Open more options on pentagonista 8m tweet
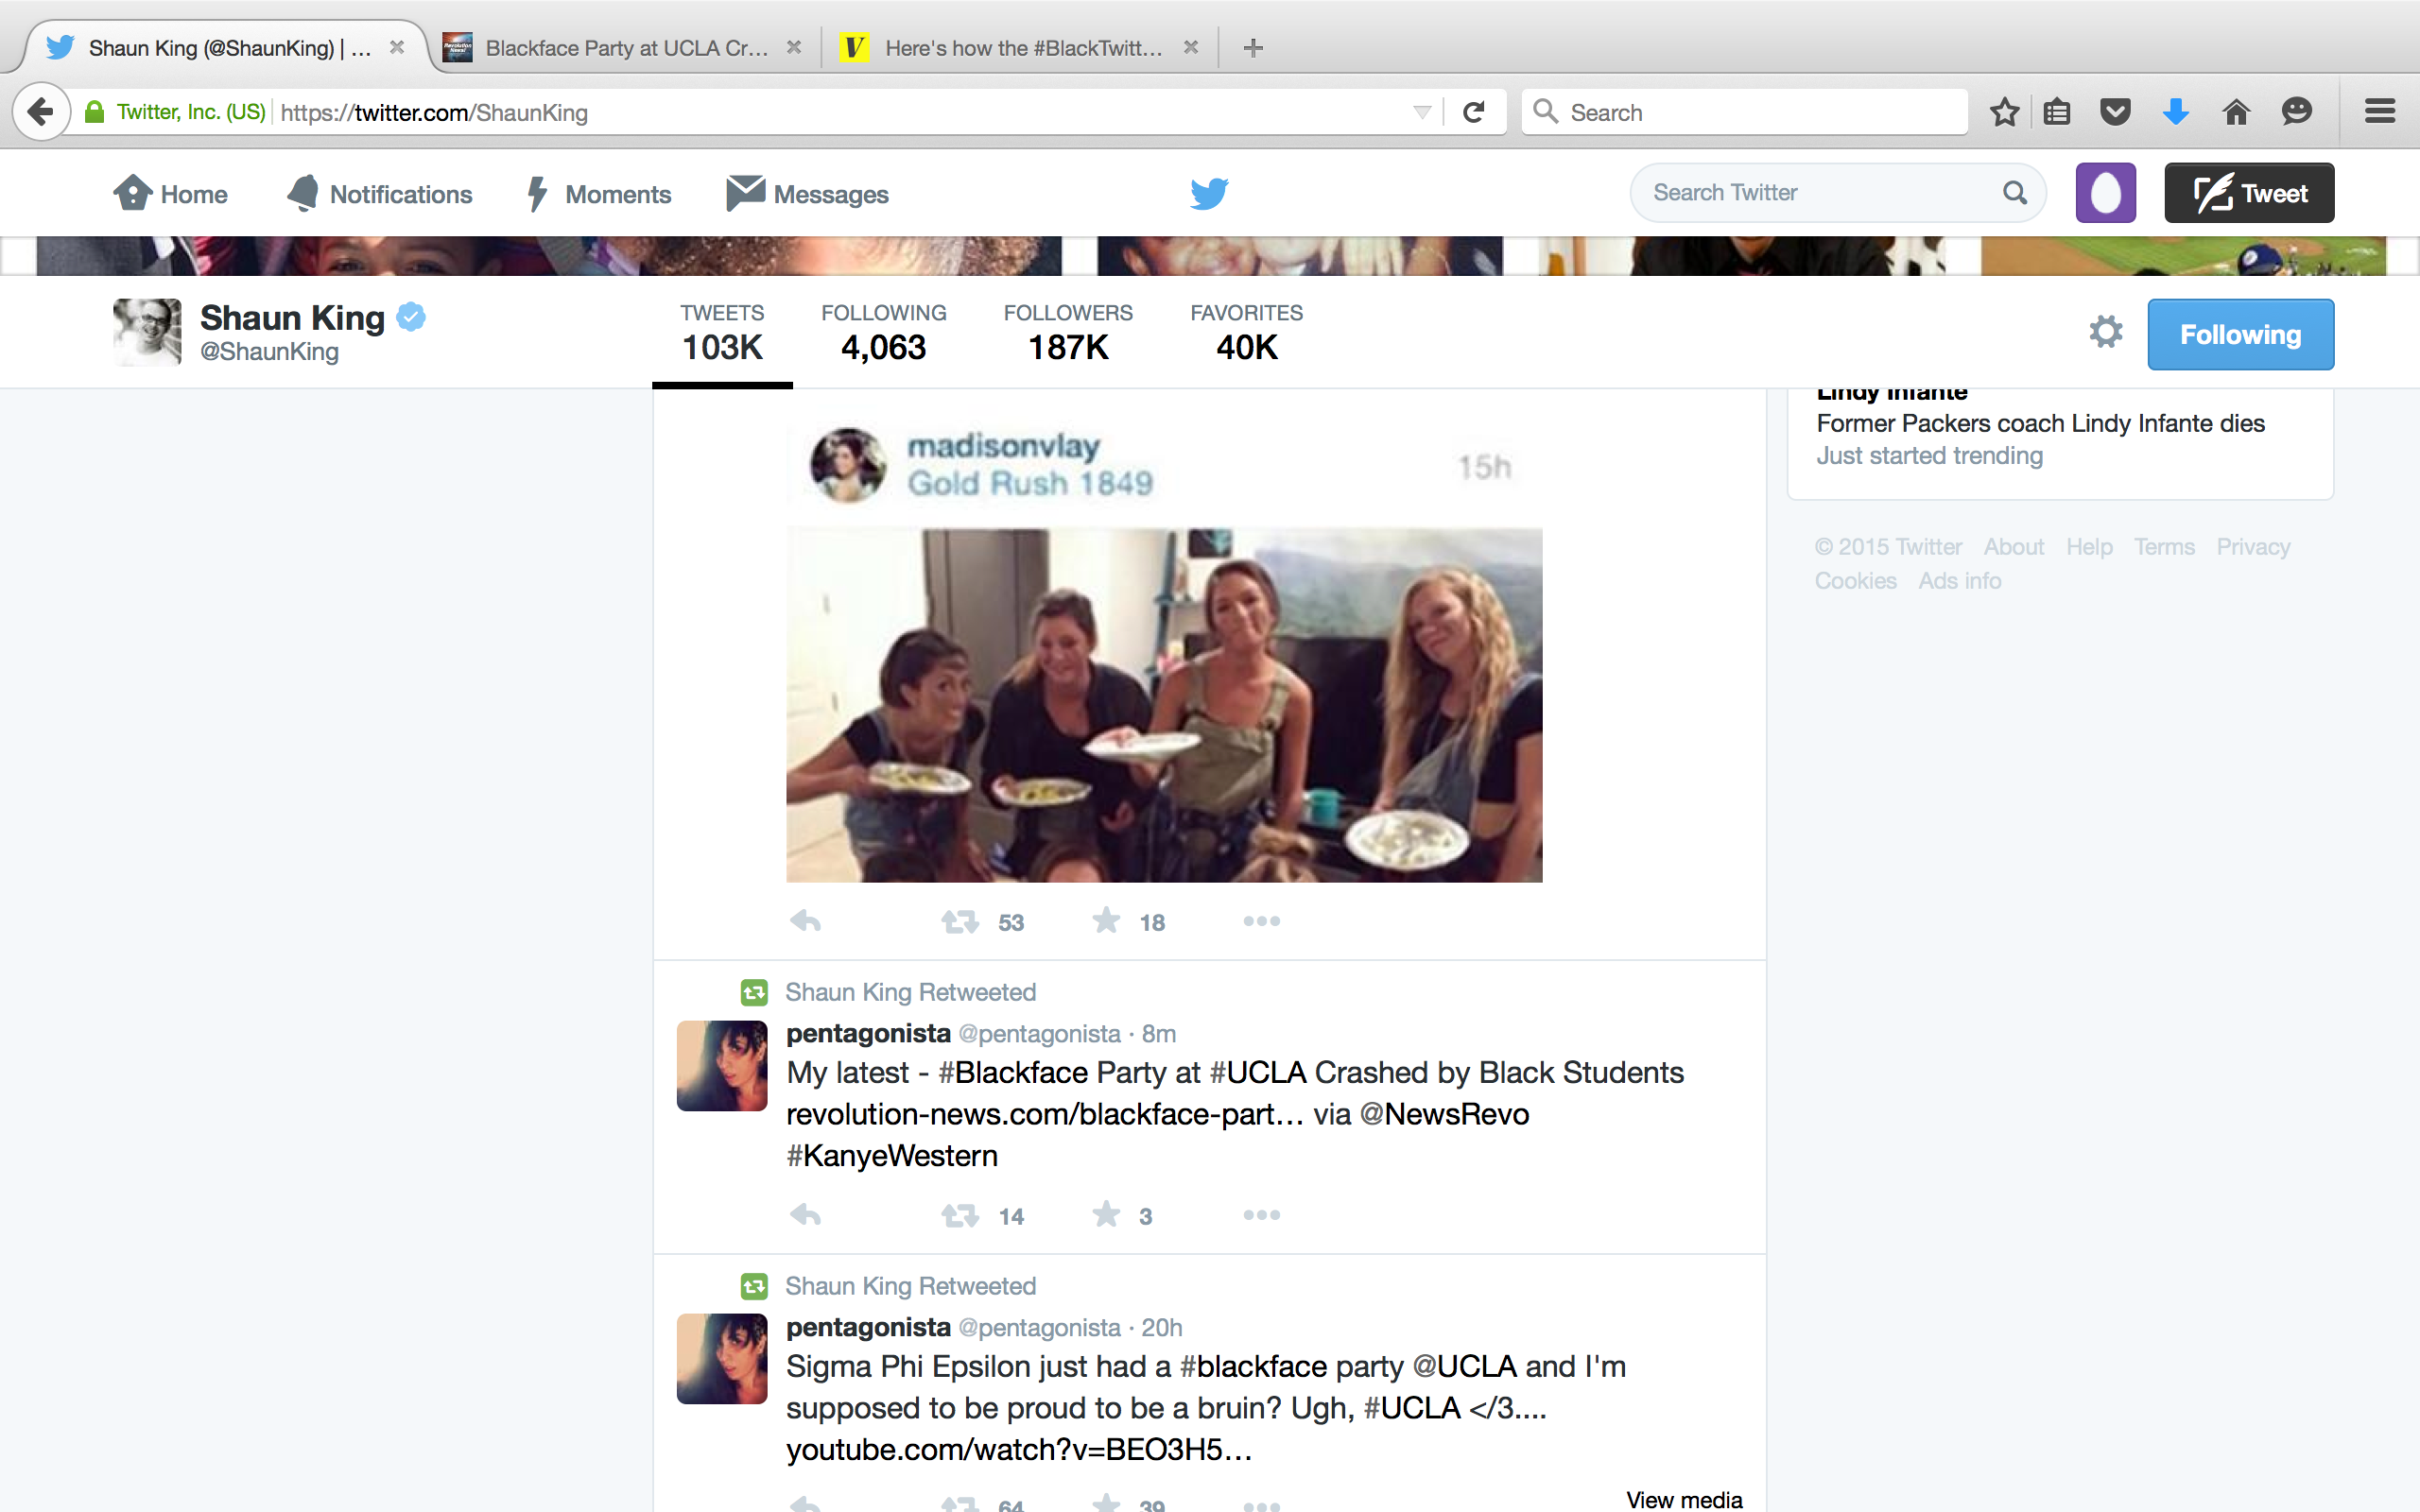 1262,1215
